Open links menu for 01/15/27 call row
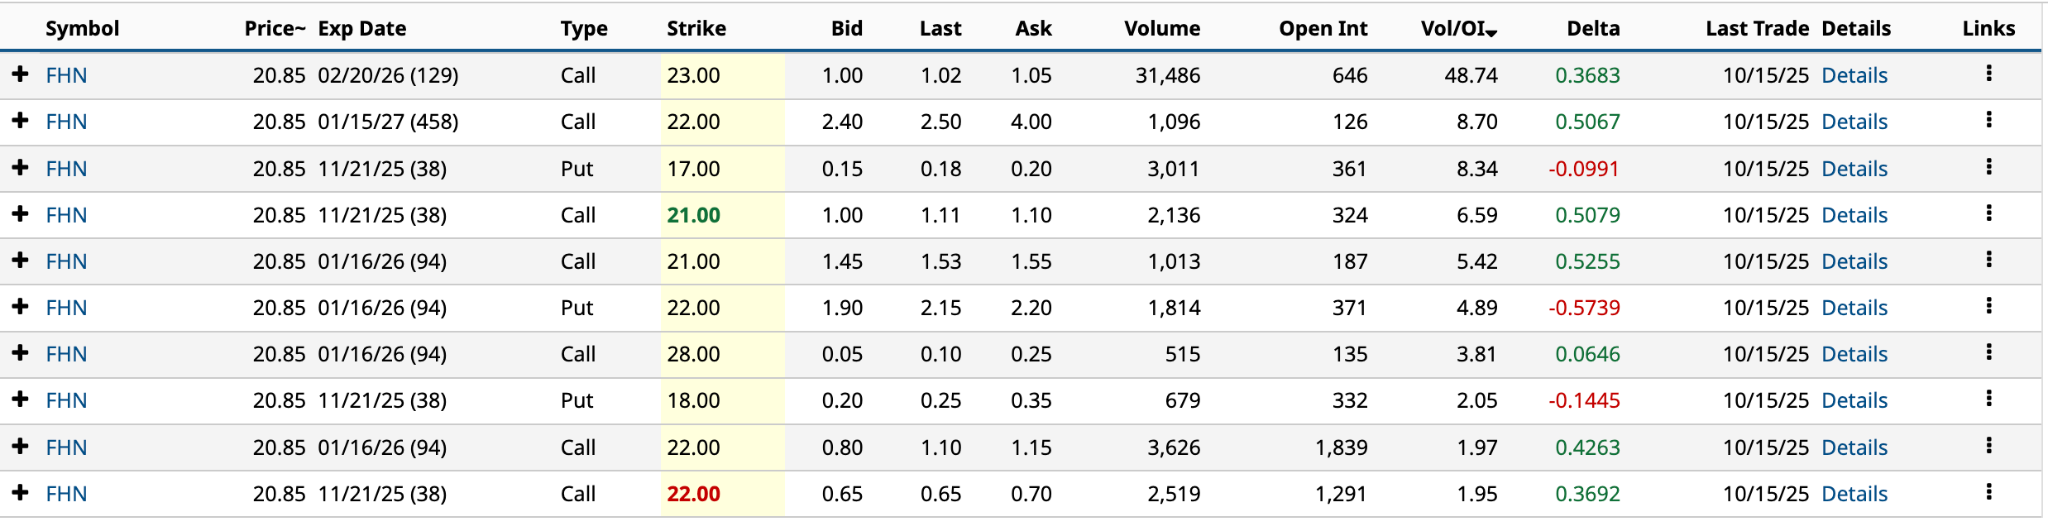The height and width of the screenshot is (523, 2048). pyautogui.click(x=1988, y=121)
